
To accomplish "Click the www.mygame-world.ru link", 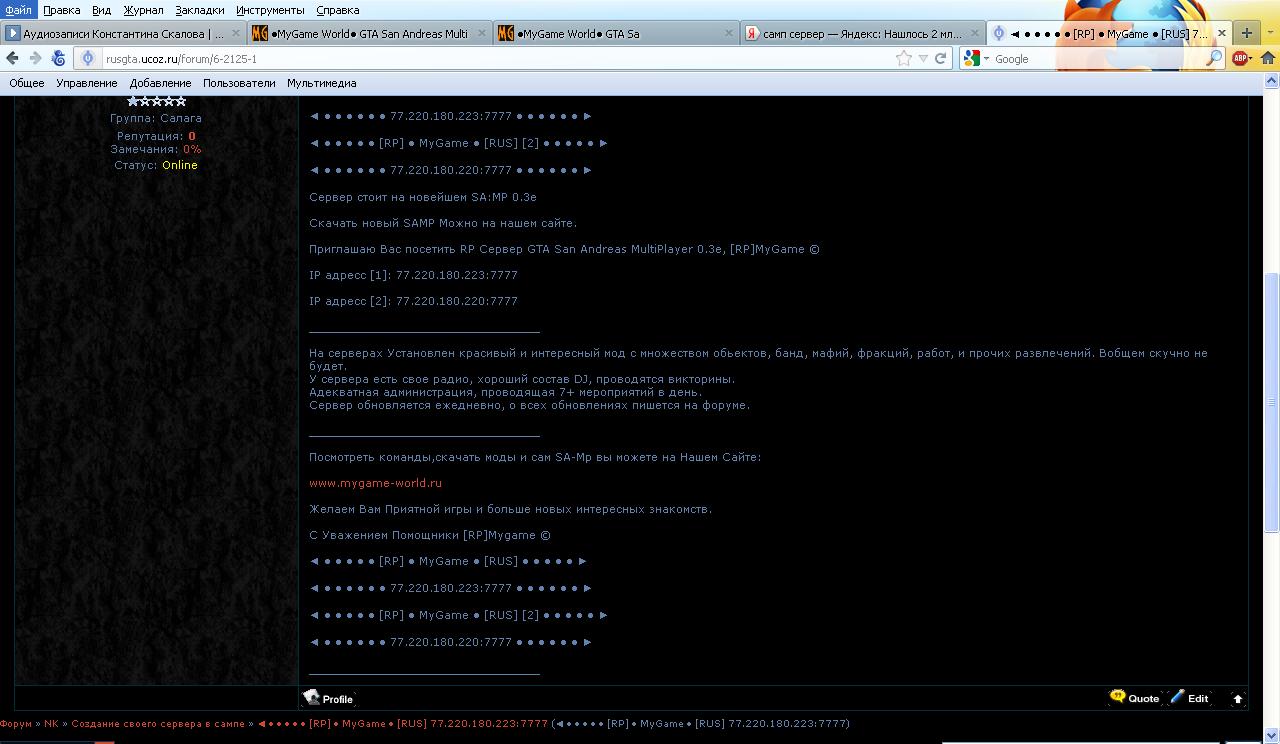I will (375, 483).
